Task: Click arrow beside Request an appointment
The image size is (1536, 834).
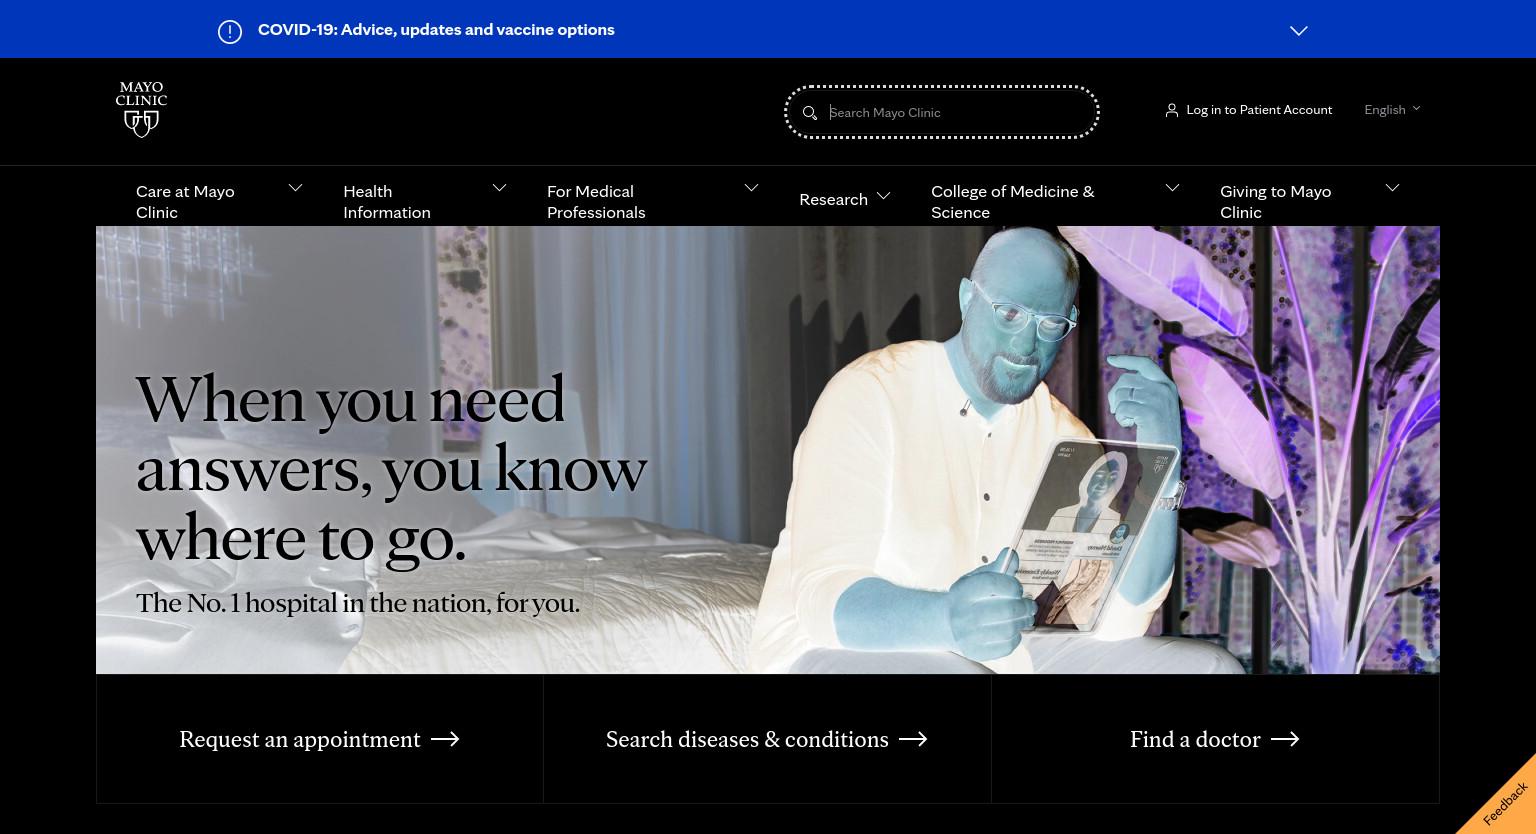Action: [x=445, y=739]
